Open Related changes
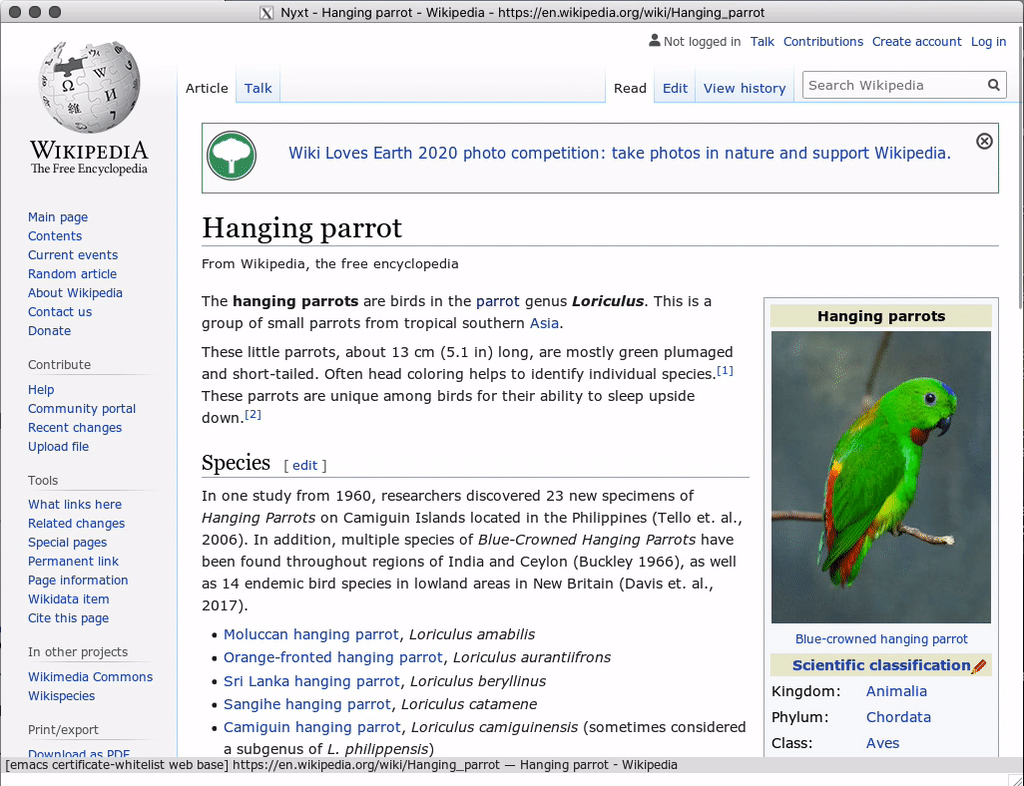1024x786 pixels. pyautogui.click(x=76, y=523)
